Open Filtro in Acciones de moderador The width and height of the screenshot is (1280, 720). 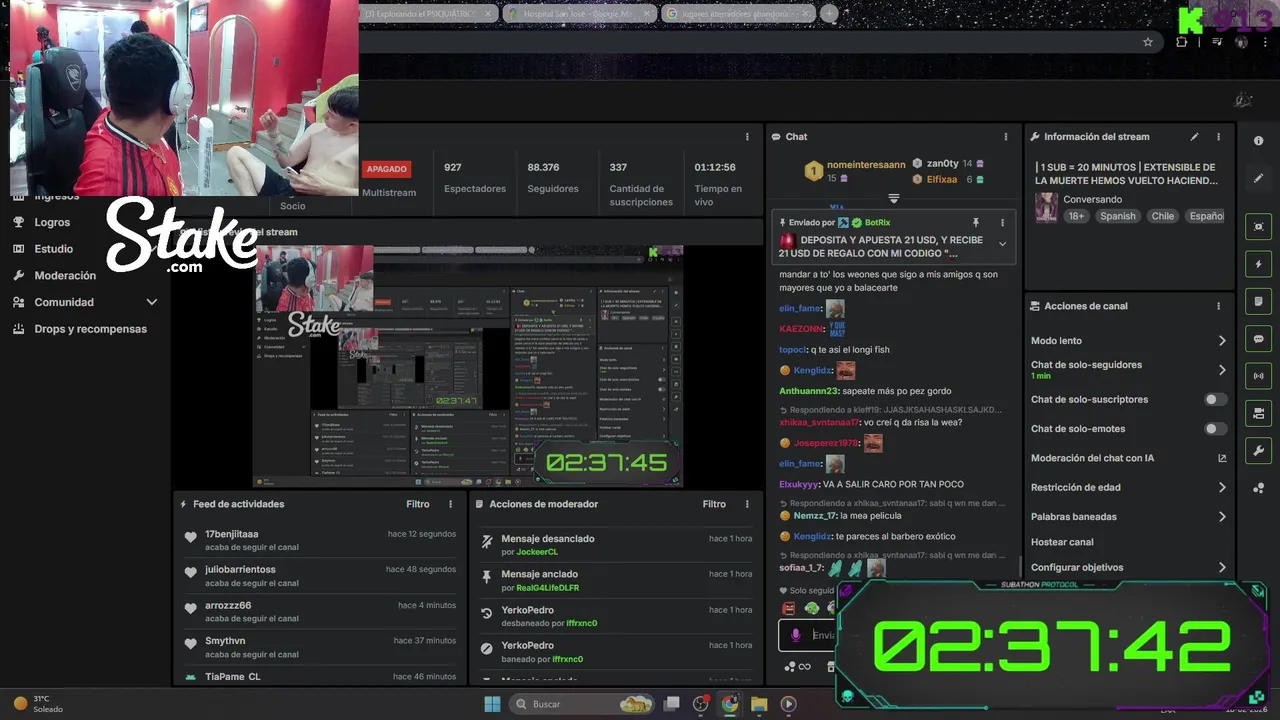coord(714,504)
